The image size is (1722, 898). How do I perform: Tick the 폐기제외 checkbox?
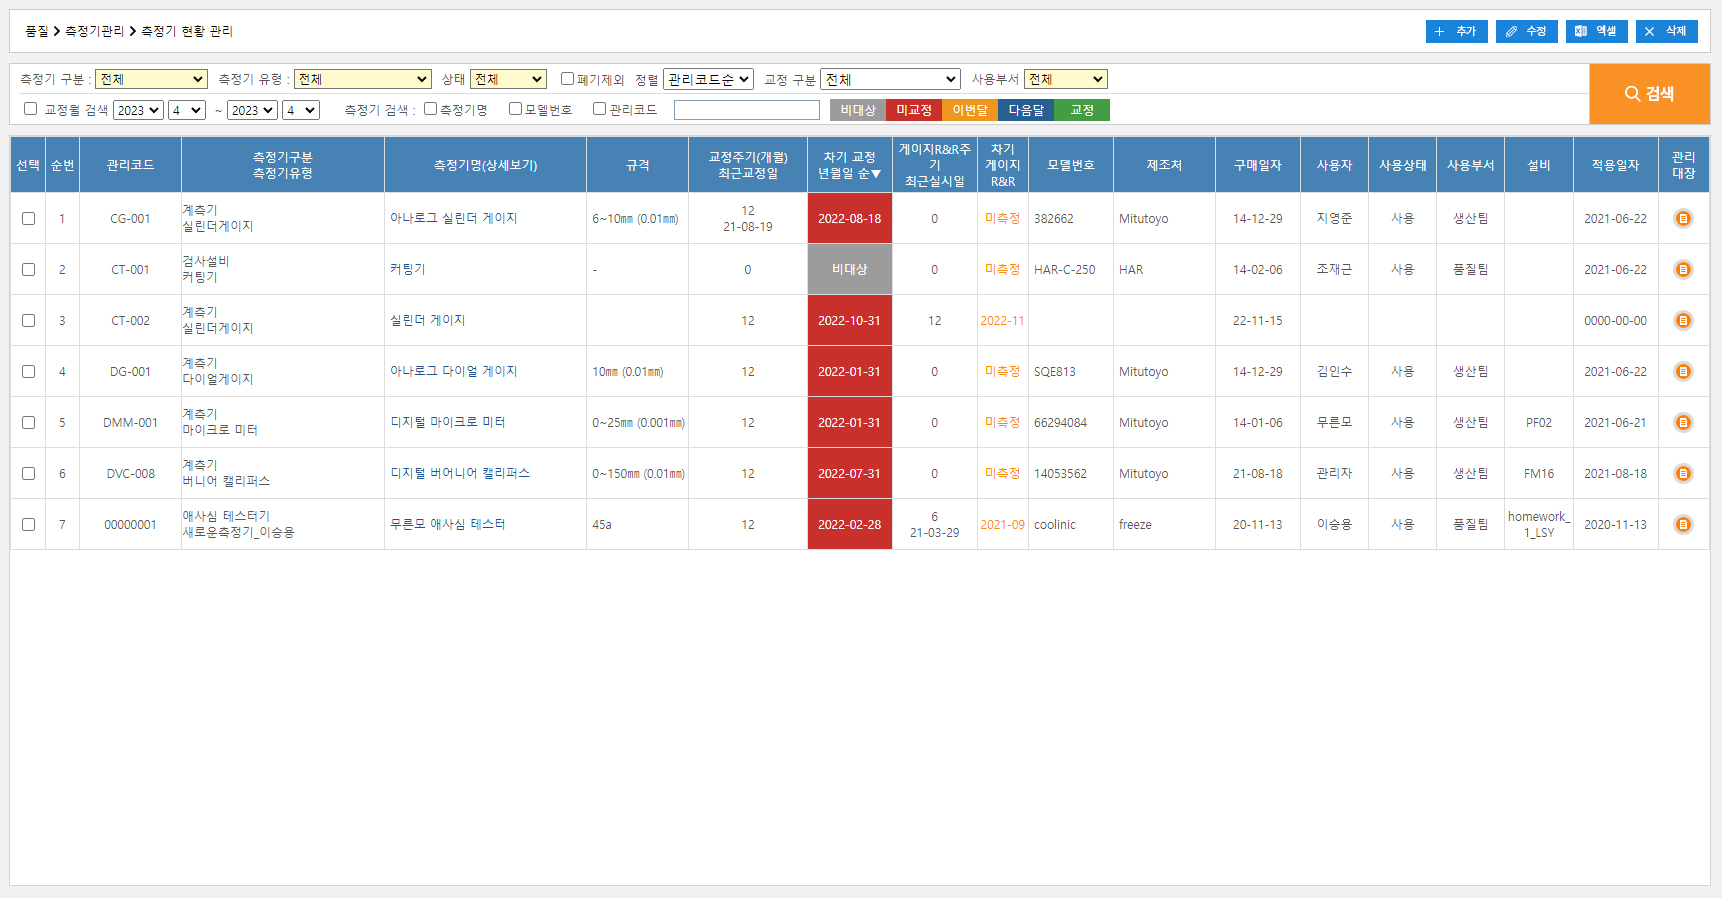click(x=567, y=79)
